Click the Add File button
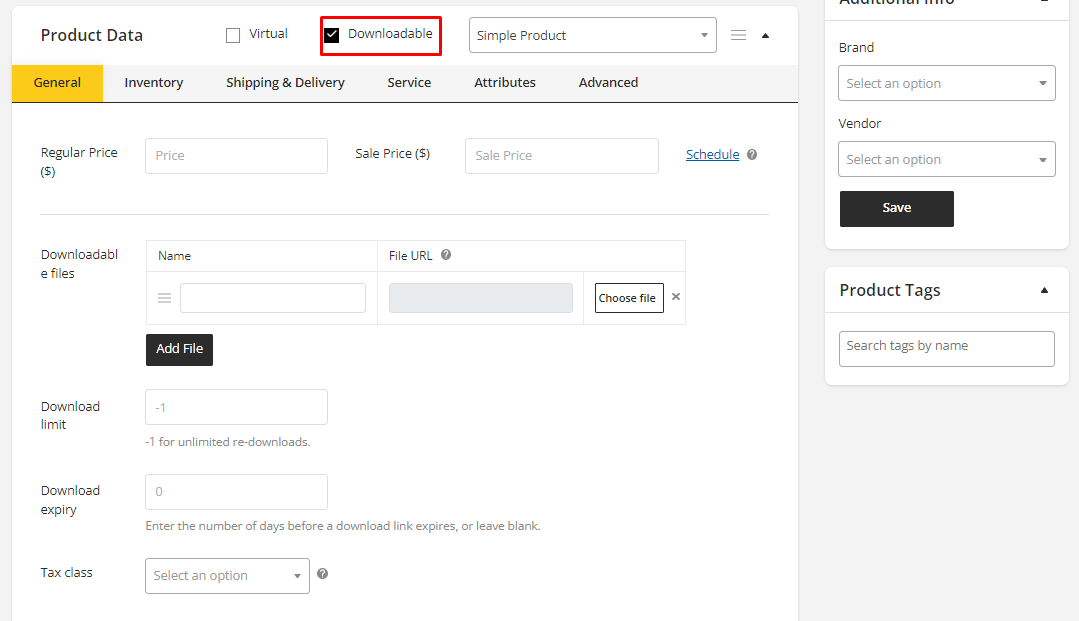This screenshot has height=621, width=1079. pos(179,349)
